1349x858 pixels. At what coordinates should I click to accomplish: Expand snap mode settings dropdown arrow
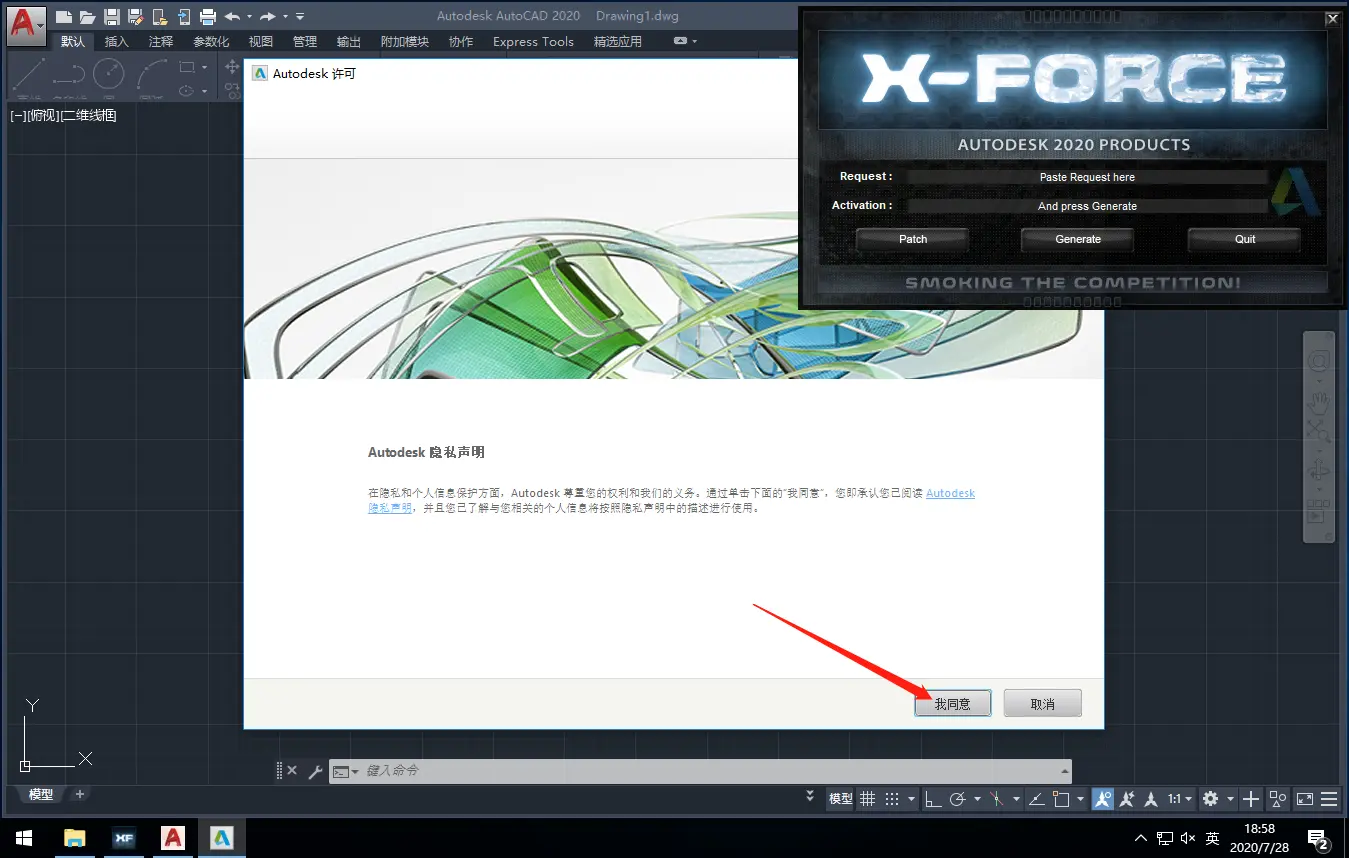pos(912,799)
